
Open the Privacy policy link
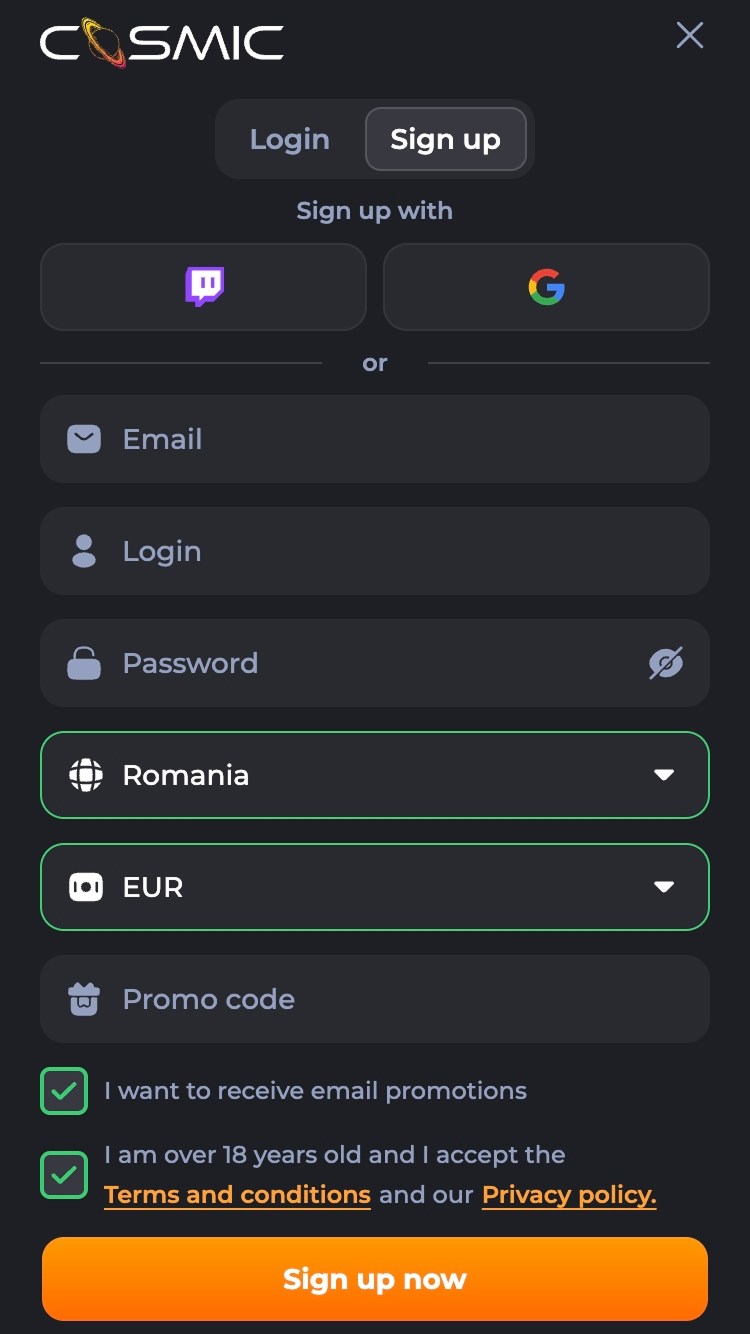(x=569, y=1195)
